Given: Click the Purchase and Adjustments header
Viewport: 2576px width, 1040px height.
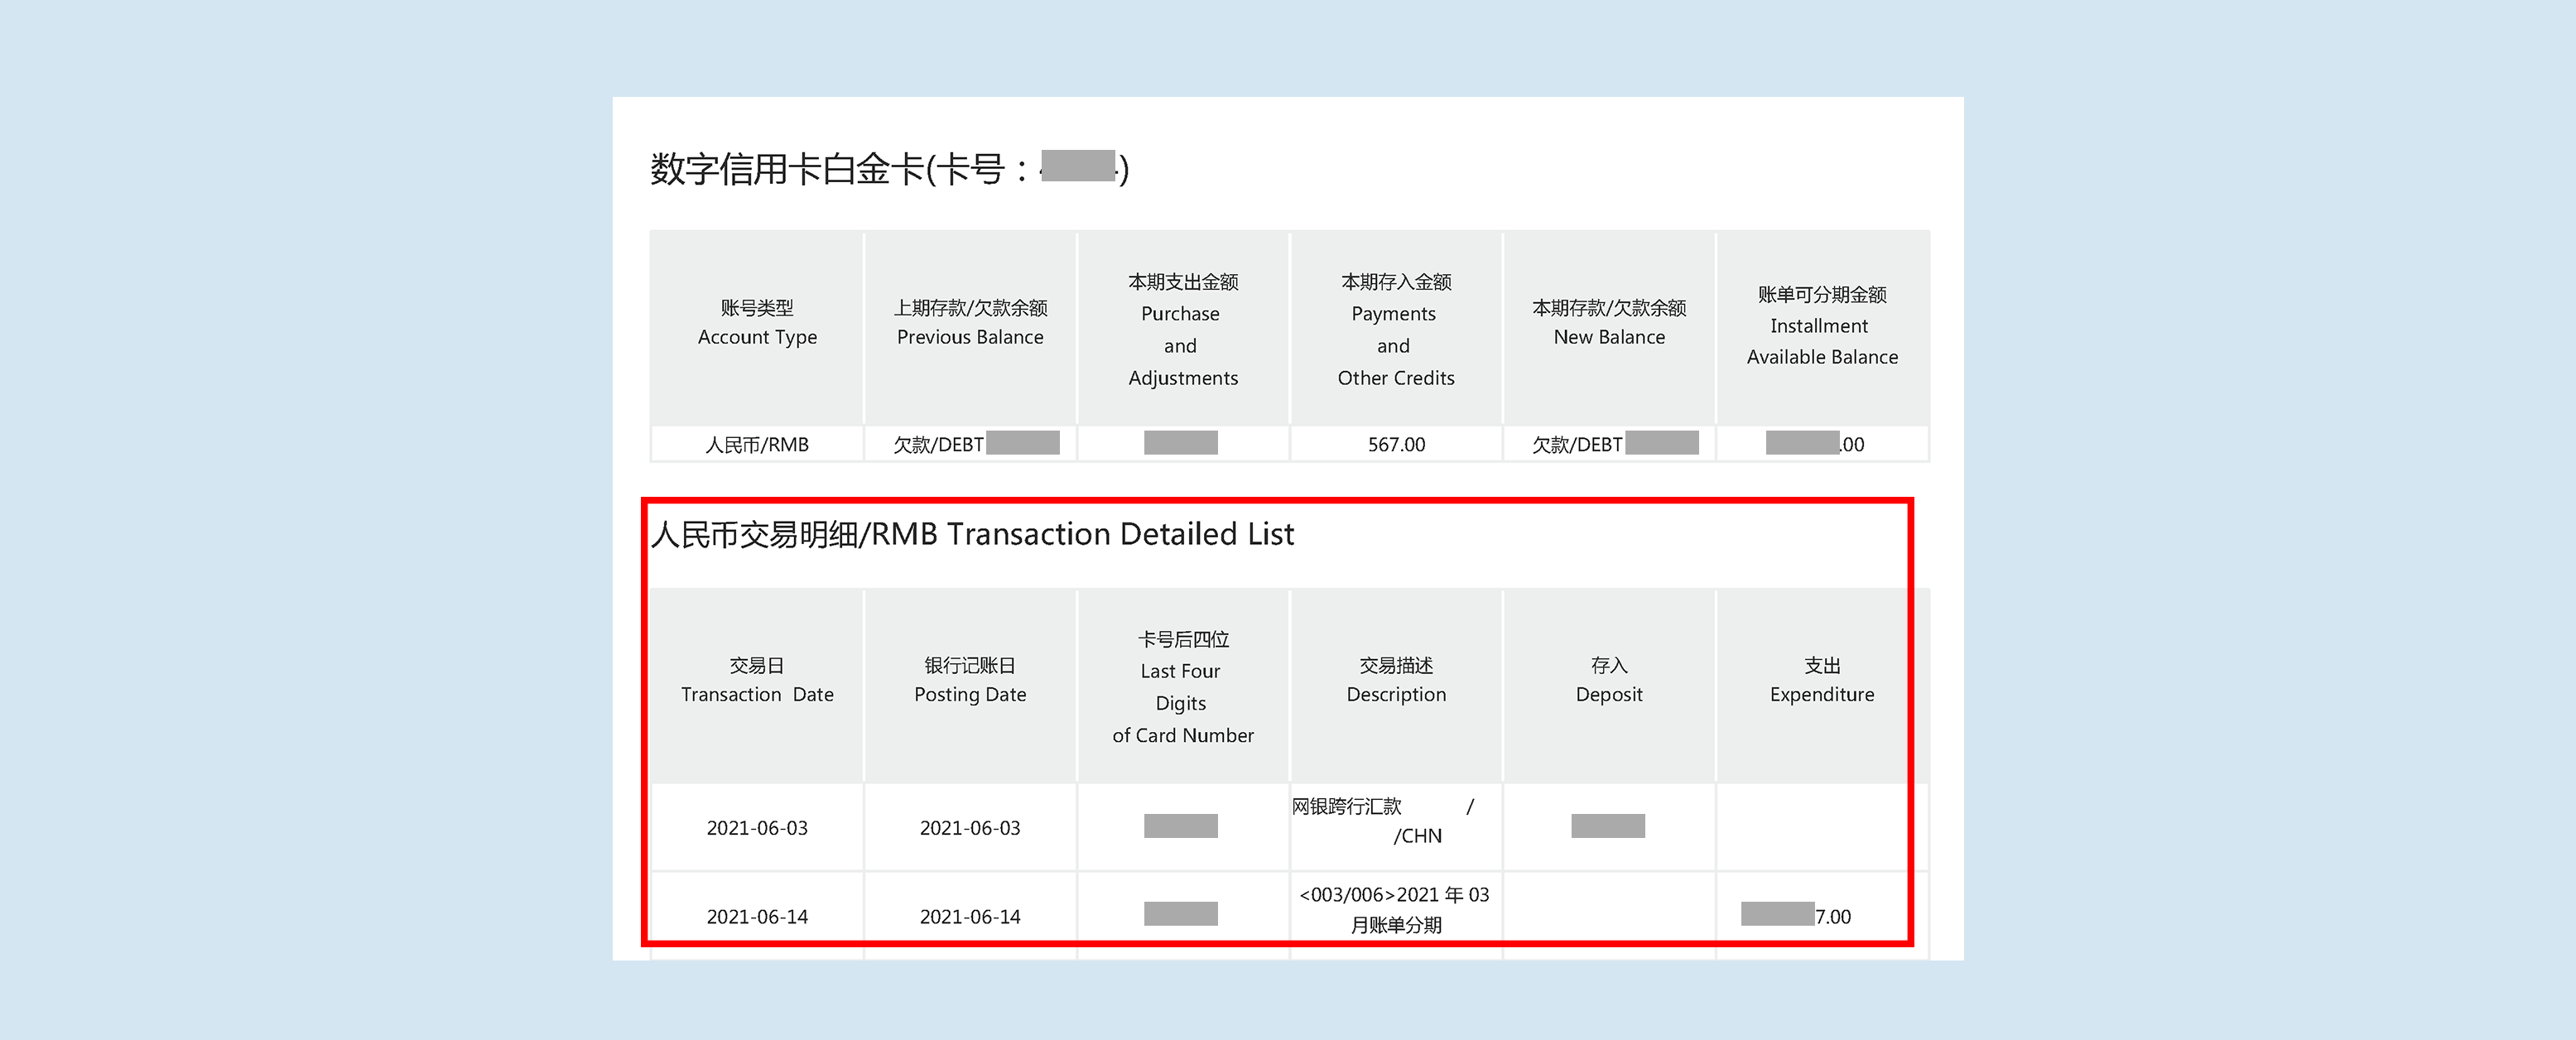Looking at the screenshot, I should 1182,330.
